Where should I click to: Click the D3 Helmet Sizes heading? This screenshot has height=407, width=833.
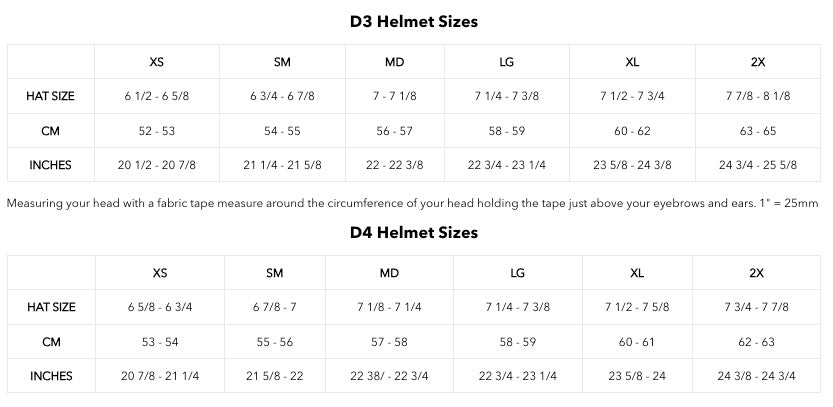(414, 22)
